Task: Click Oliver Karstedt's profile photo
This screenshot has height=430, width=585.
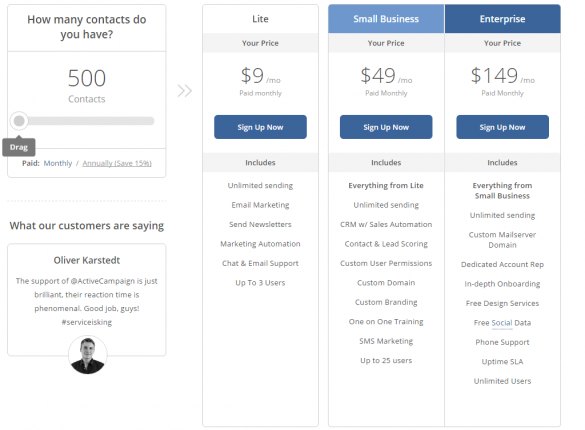Action: tap(88, 355)
